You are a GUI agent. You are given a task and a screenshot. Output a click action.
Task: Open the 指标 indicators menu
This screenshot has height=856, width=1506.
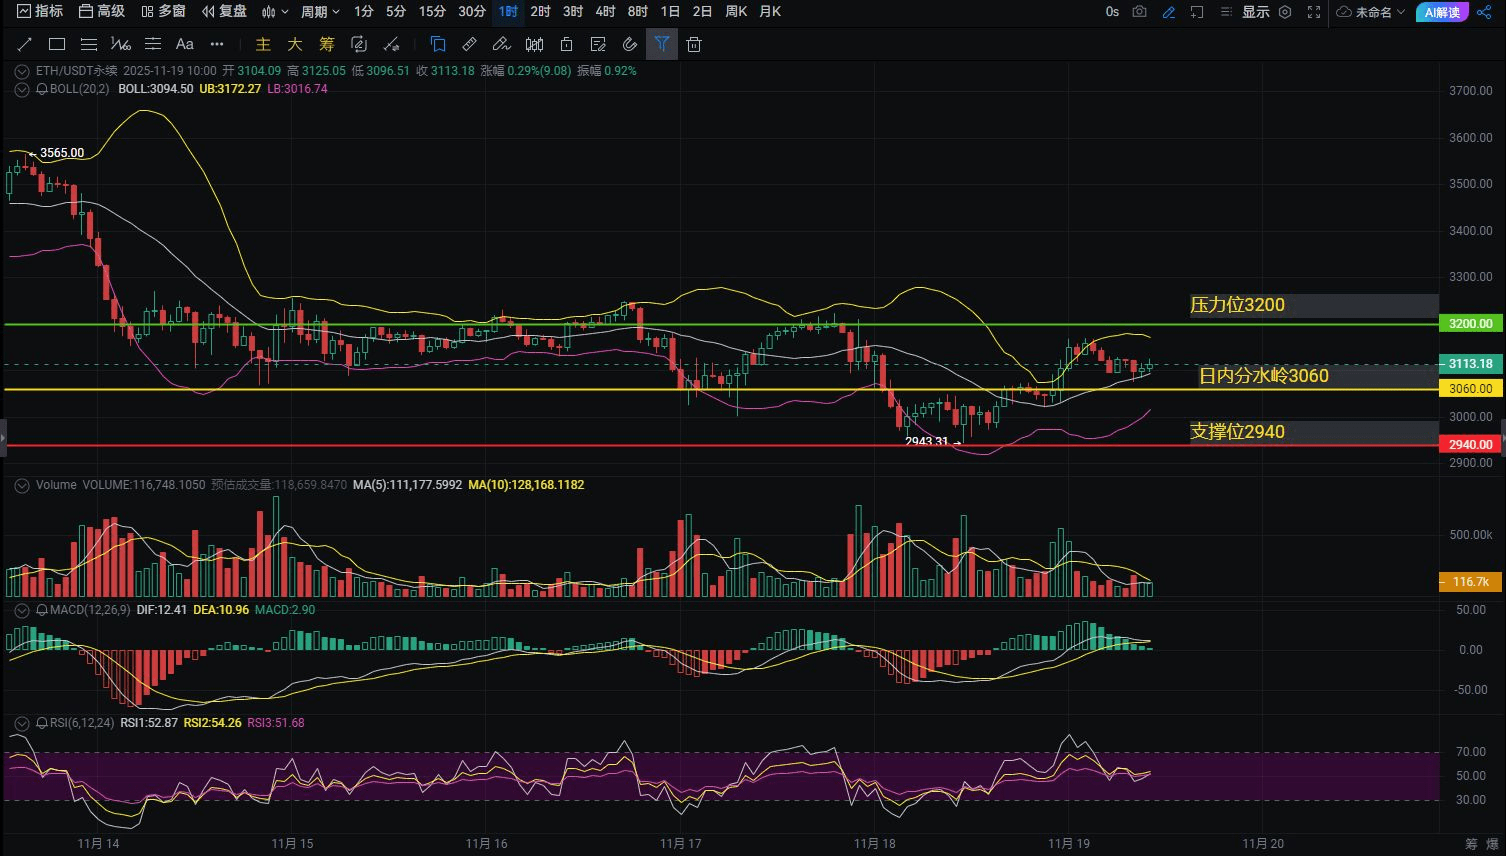point(40,12)
